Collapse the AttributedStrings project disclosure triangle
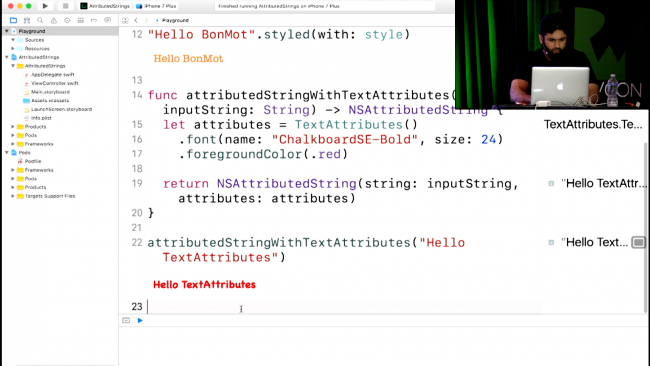Screen dimensions: 650x366 pyautogui.click(x=7, y=57)
